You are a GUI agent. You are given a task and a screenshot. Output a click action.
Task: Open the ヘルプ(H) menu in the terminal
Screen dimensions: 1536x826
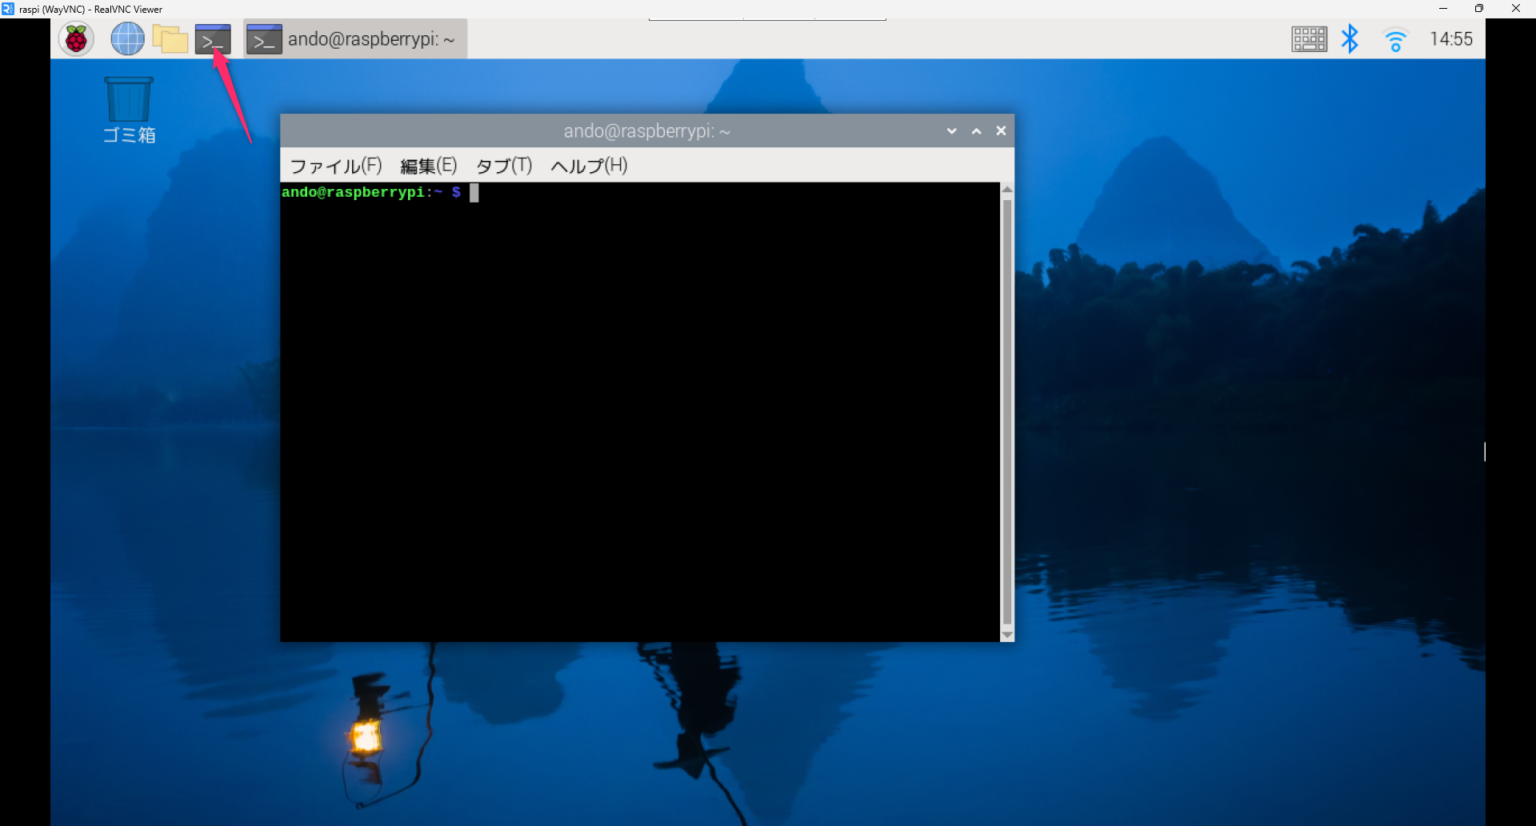(587, 165)
